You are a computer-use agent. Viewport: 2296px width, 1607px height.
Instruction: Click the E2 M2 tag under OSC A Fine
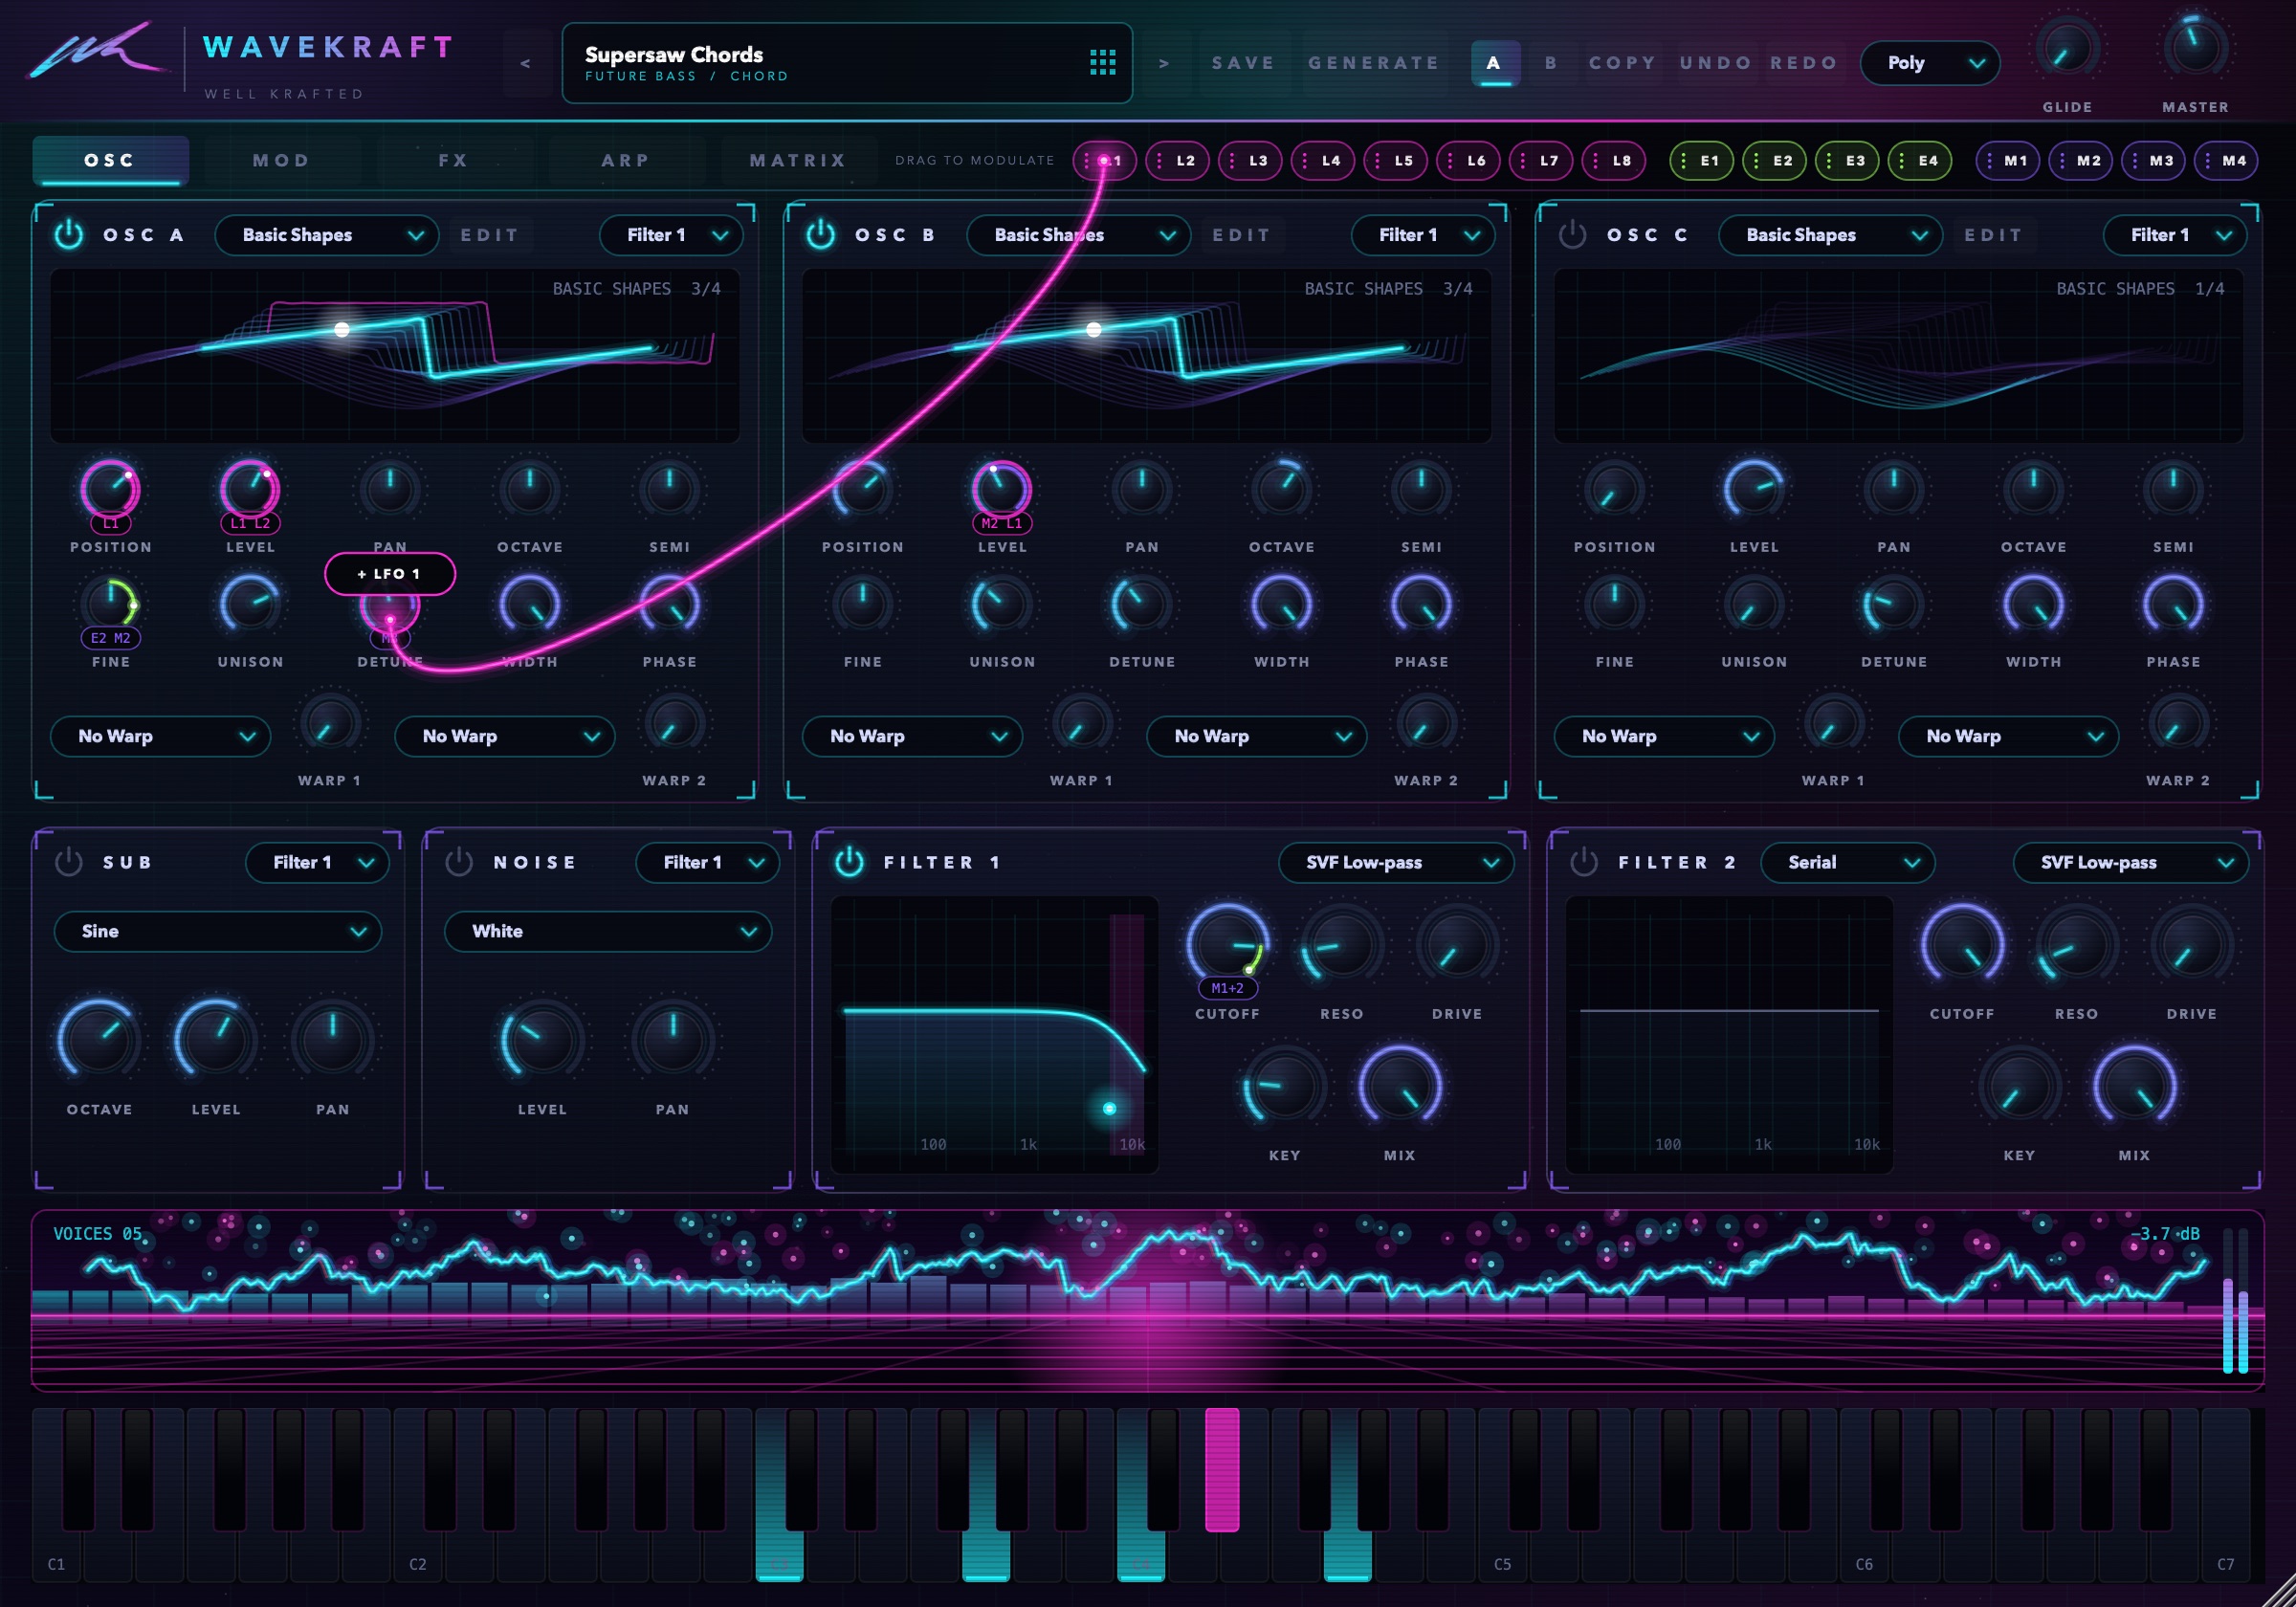pos(110,638)
